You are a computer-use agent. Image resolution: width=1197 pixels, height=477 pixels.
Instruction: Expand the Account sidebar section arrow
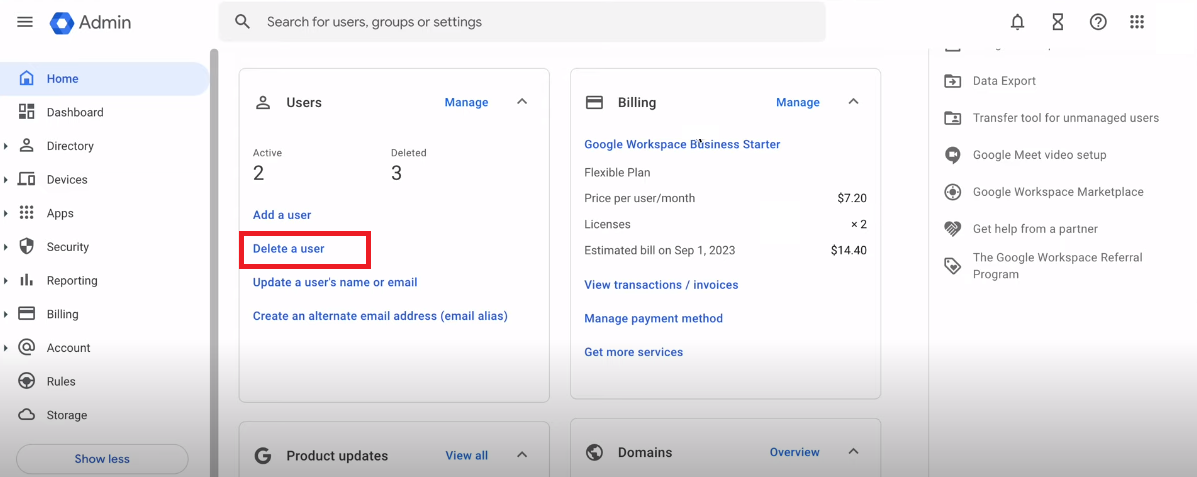click(6, 347)
